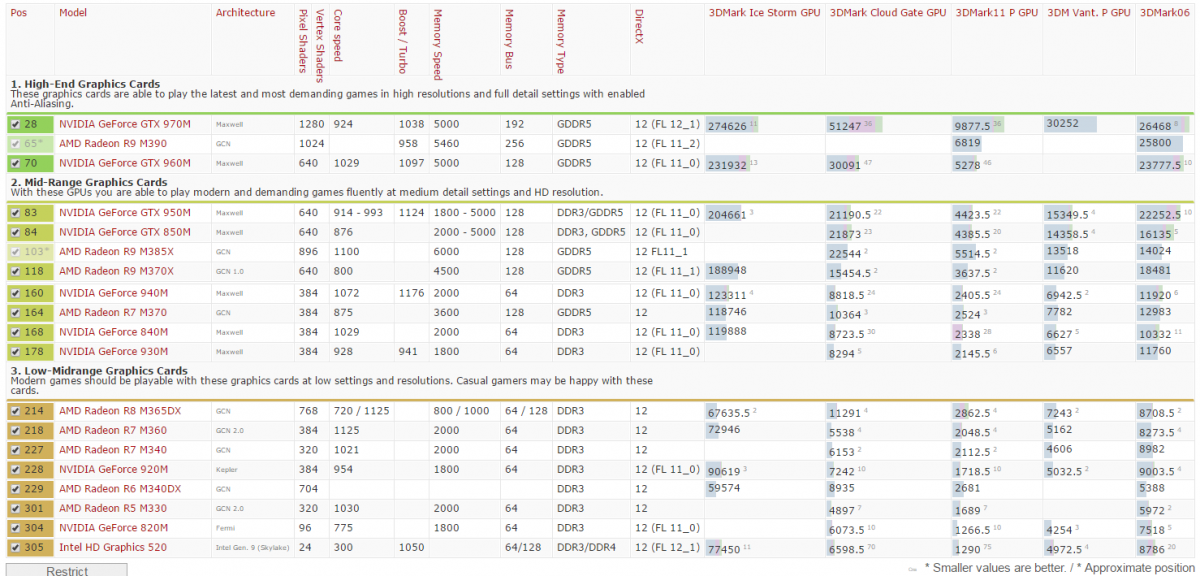Open AMD Radeon R6 M340DX link
Screen dimensions: 1200x576
[120, 489]
